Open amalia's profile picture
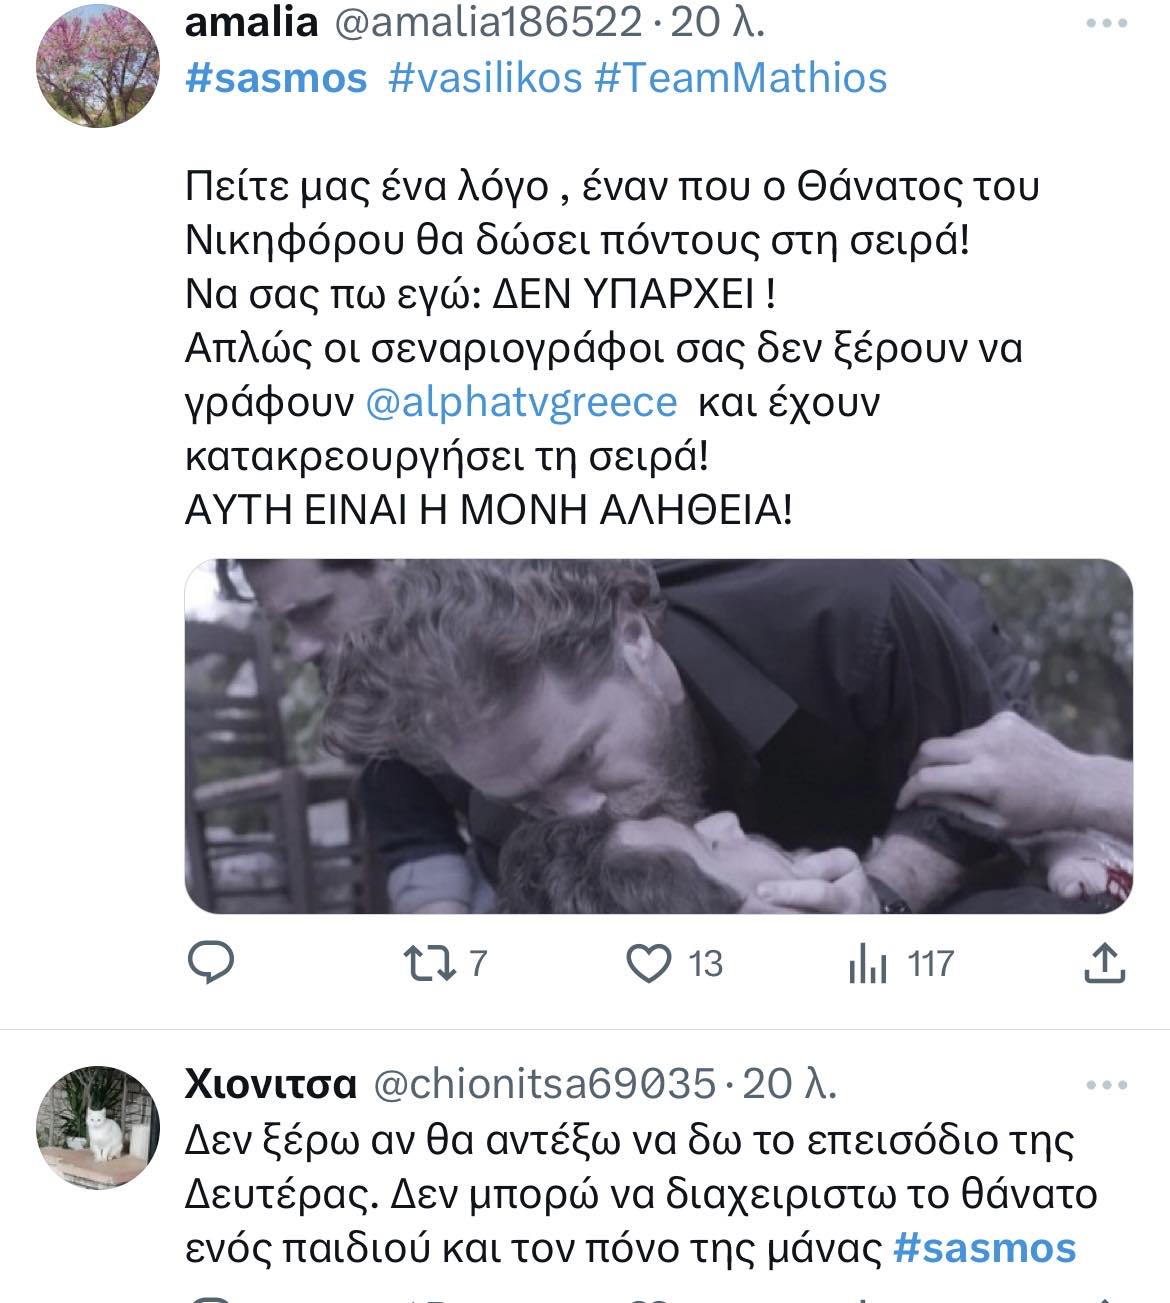This screenshot has width=1170, height=1303. (98, 66)
